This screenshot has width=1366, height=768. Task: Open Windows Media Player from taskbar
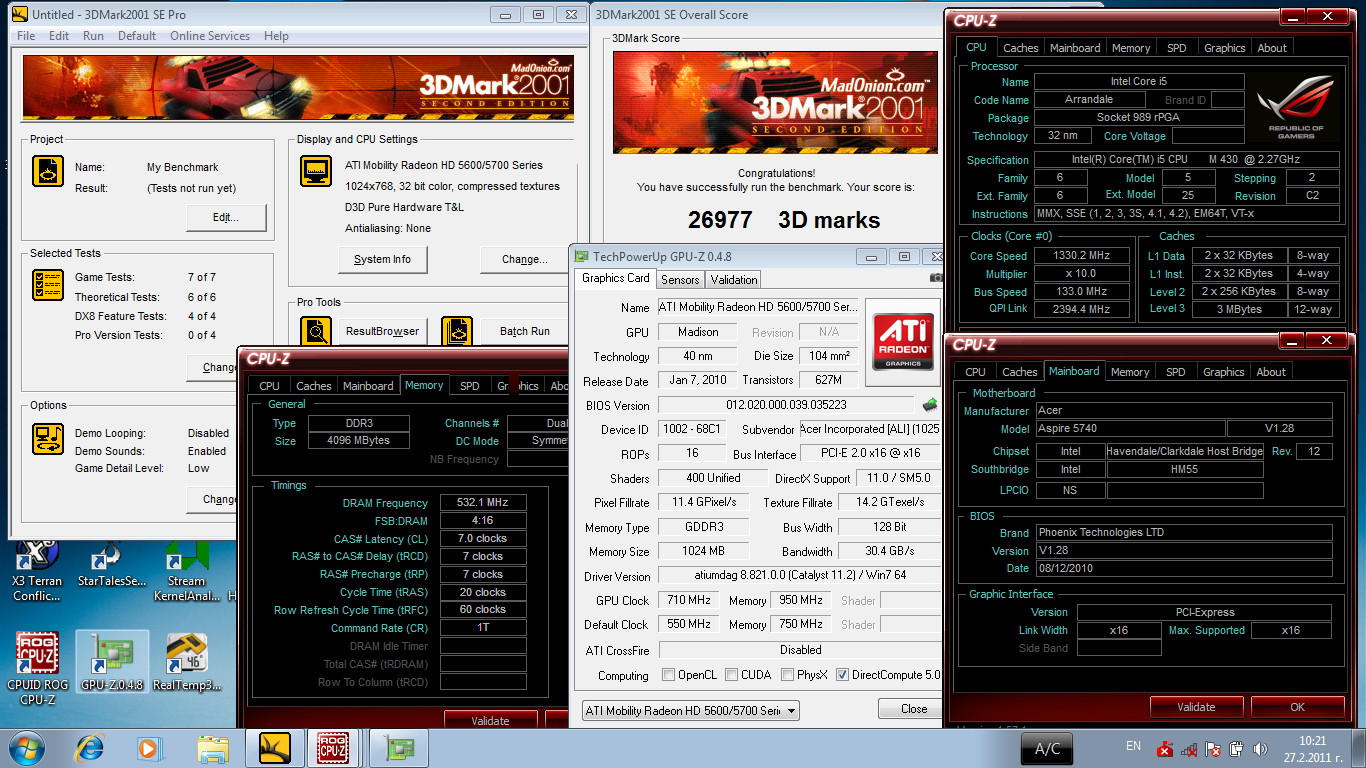point(148,747)
